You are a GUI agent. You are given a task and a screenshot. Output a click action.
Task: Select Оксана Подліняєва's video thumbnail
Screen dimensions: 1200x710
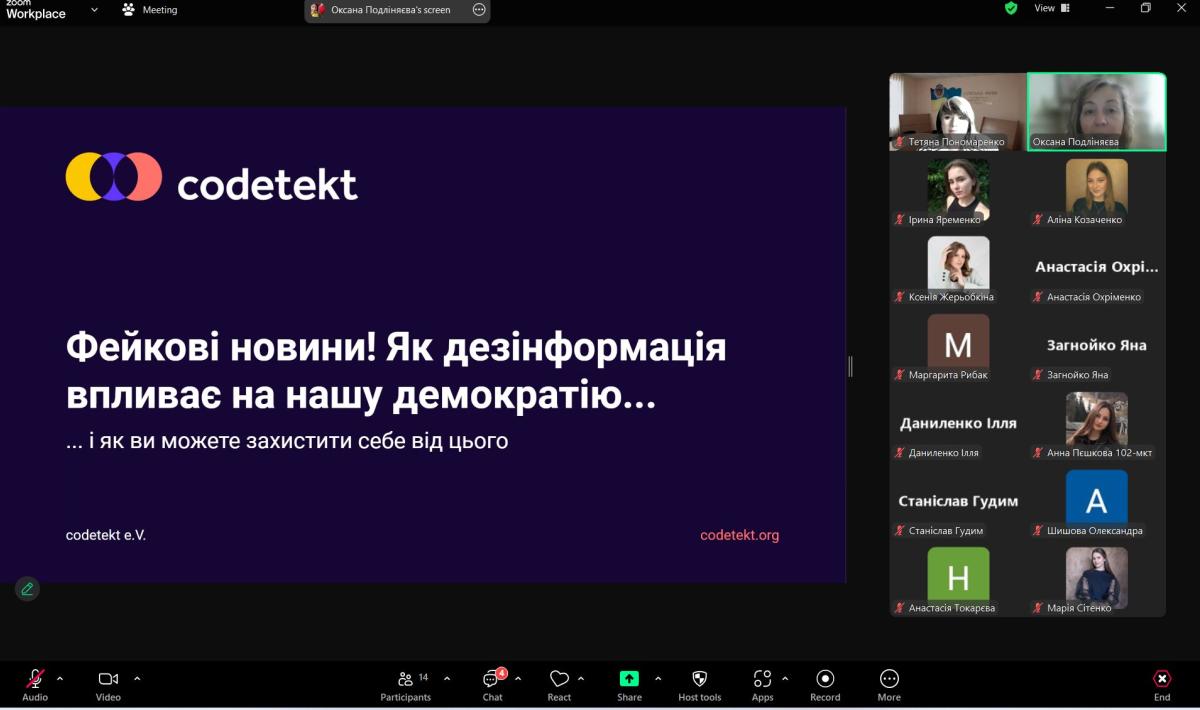[1097, 111]
